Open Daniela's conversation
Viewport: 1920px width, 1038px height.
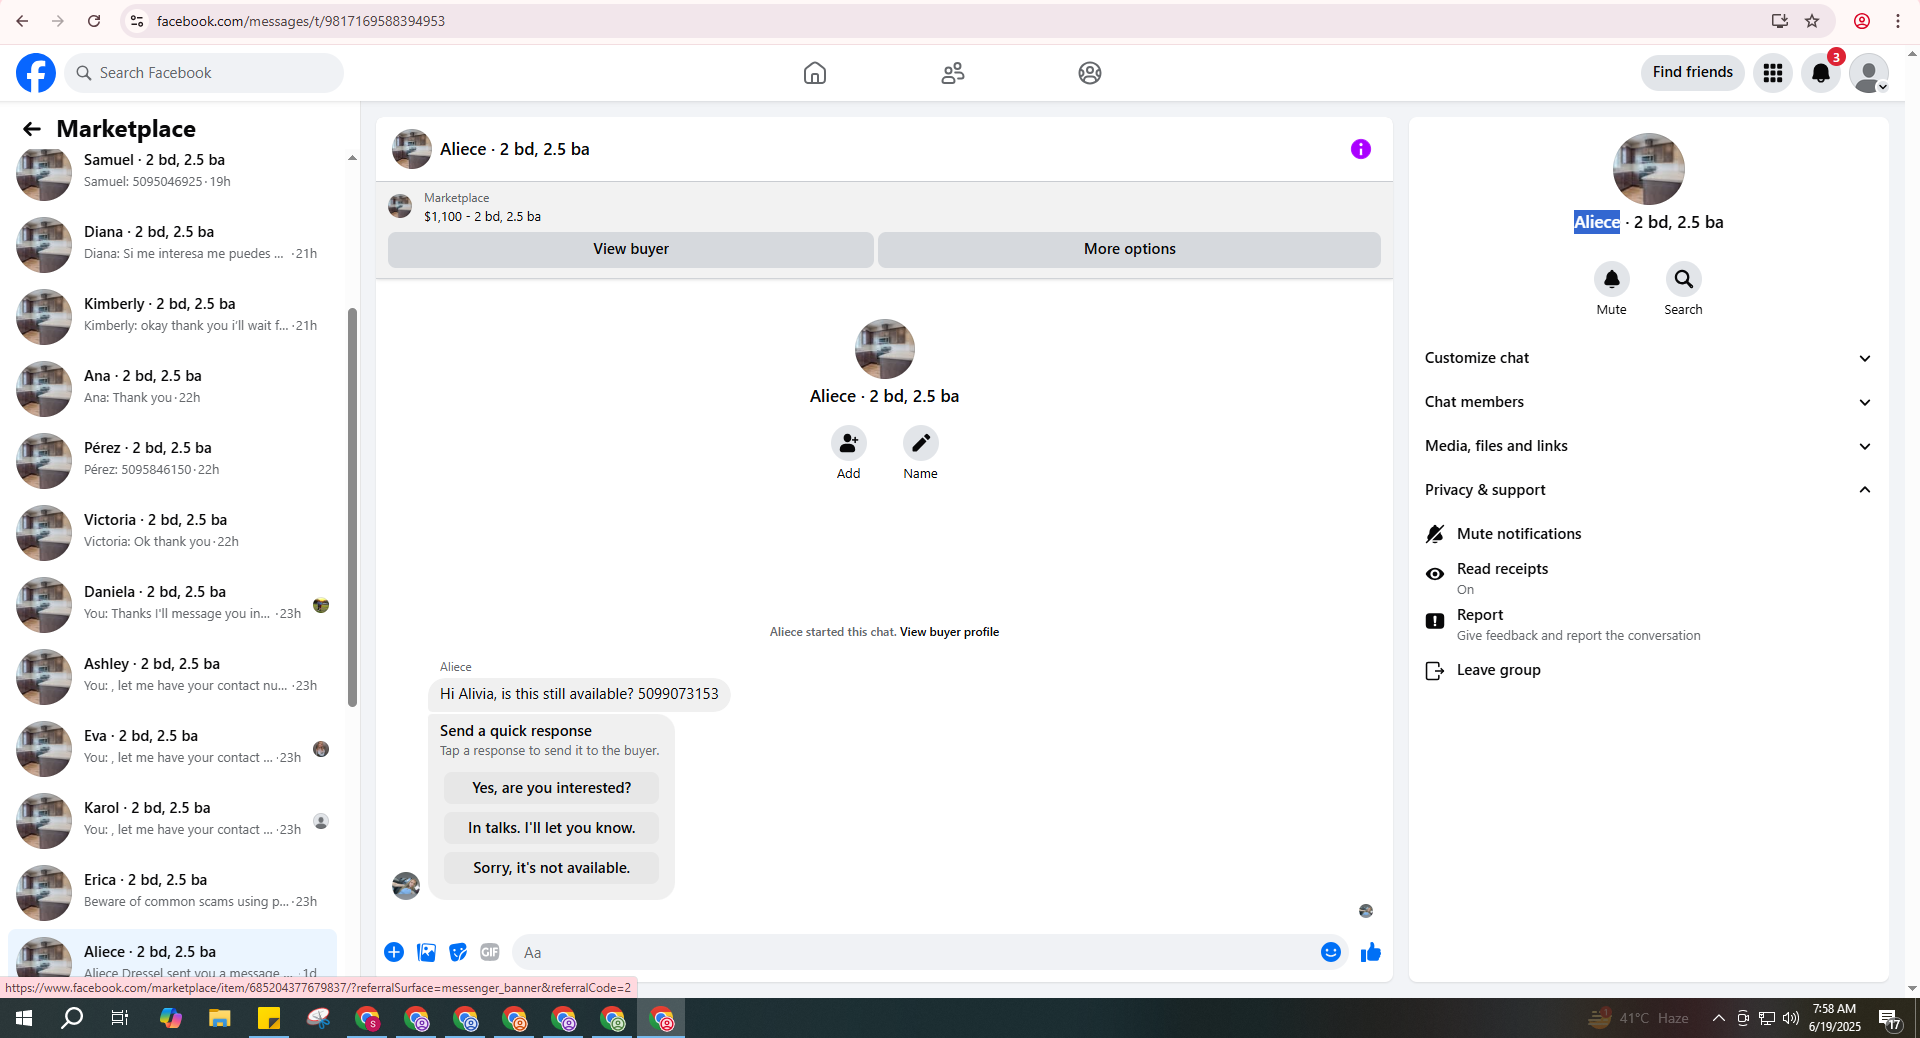[173, 603]
